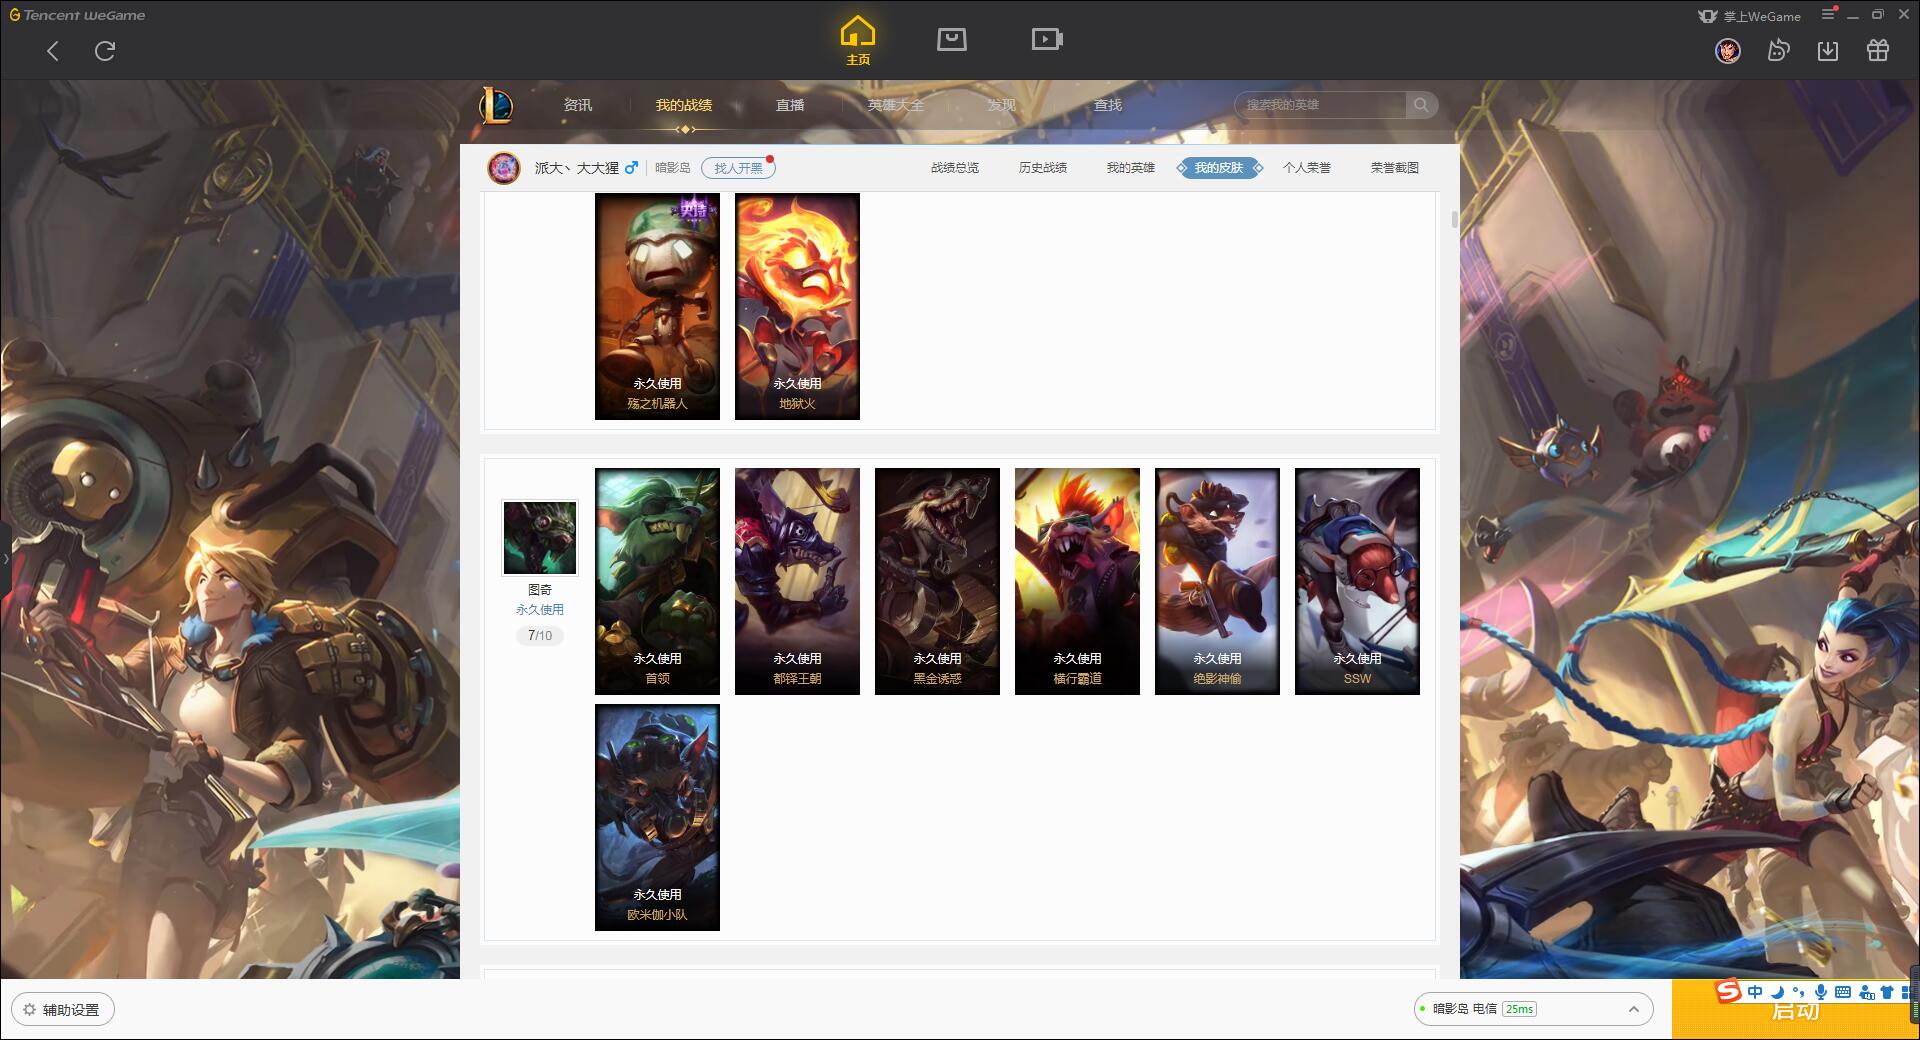Open the hamburger main menu
Image resolution: width=1920 pixels, height=1040 pixels.
click(x=1828, y=14)
